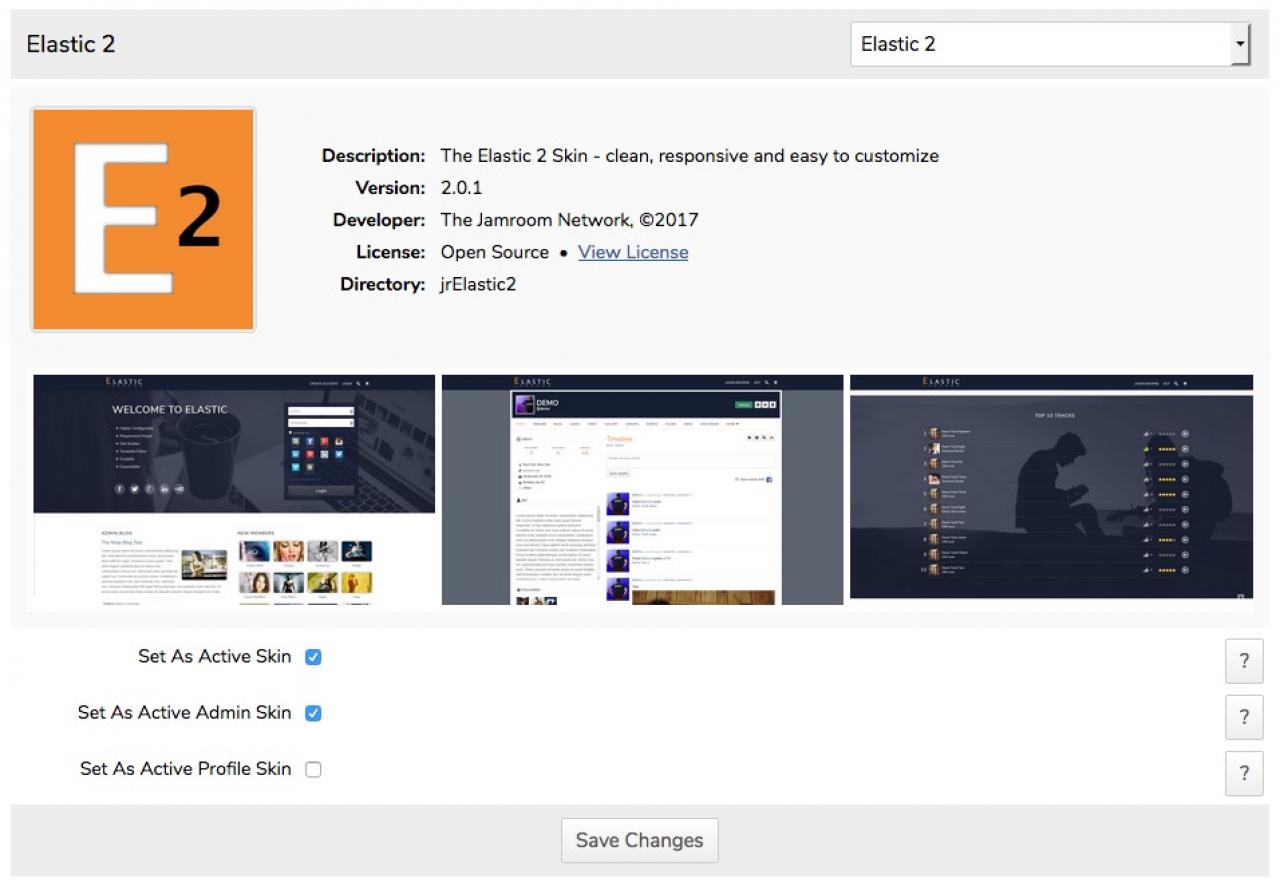Click the directory value "jrElastic2"
Viewport: 1280px width, 886px height.
tap(479, 284)
